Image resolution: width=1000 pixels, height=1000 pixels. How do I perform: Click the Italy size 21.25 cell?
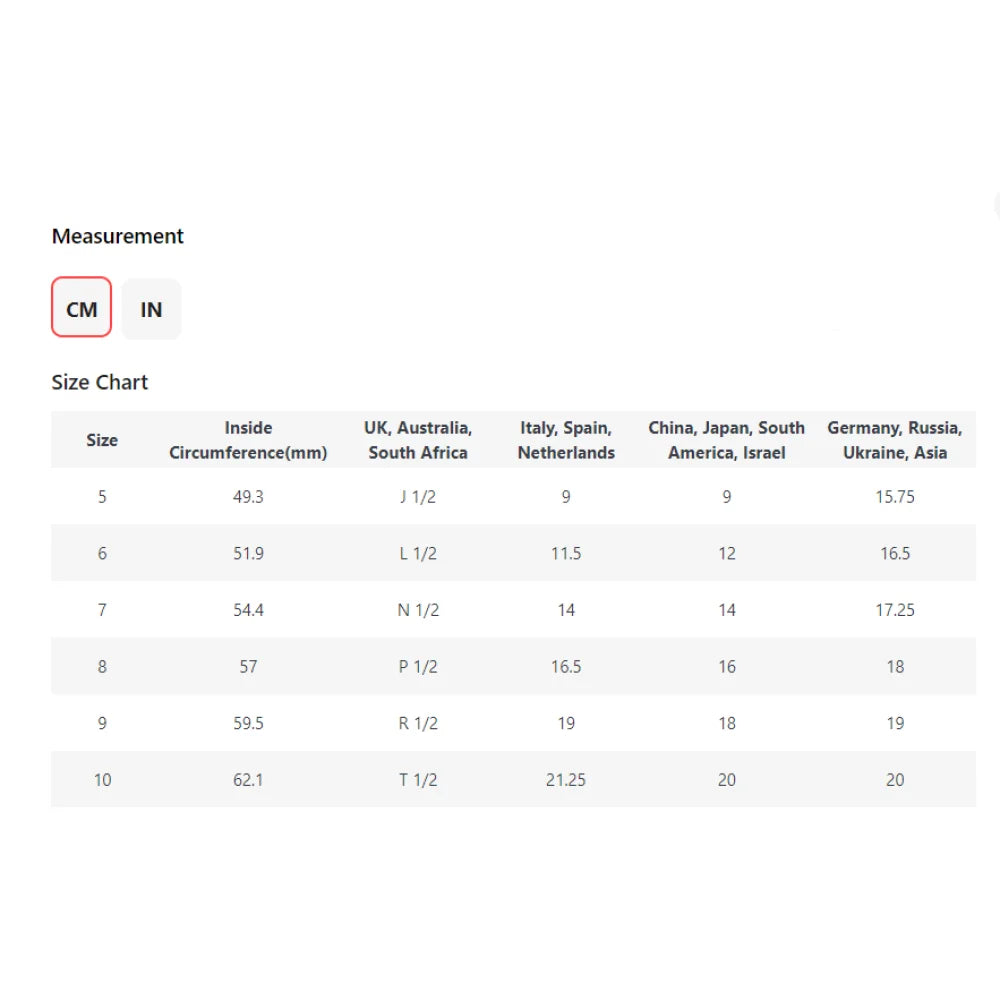pyautogui.click(x=566, y=779)
